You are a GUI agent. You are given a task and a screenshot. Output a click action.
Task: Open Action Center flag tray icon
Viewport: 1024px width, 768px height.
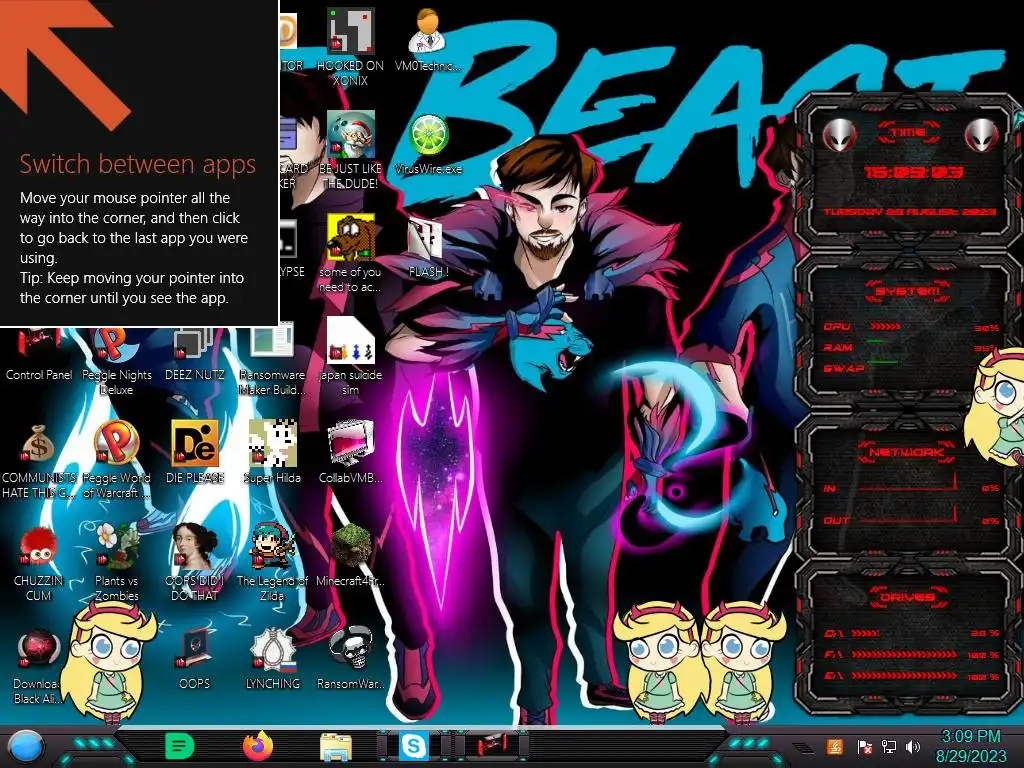tap(864, 746)
